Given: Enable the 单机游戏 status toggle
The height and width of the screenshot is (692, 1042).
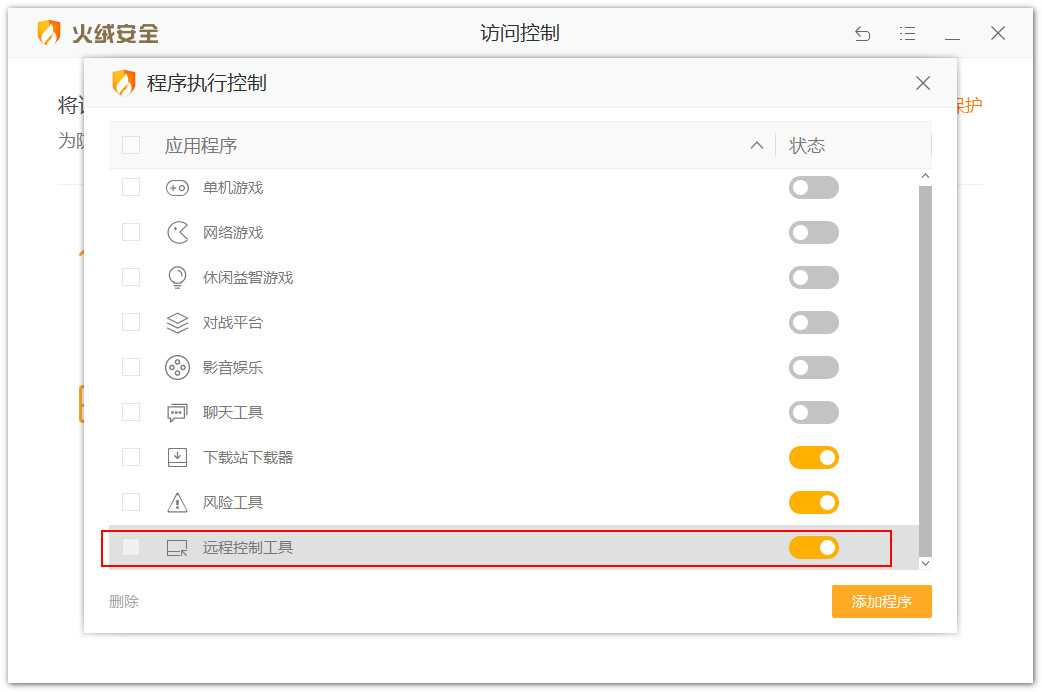Looking at the screenshot, I should (x=813, y=188).
